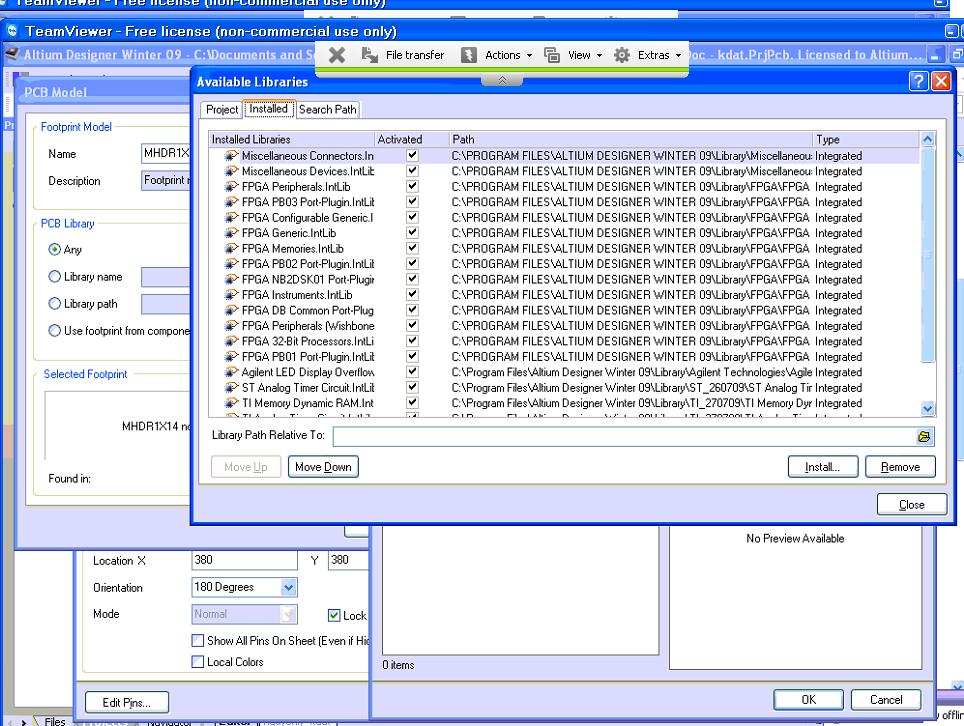Open the Orientation 180 Degrees dropdown
This screenshot has width=964, height=726.
point(289,588)
